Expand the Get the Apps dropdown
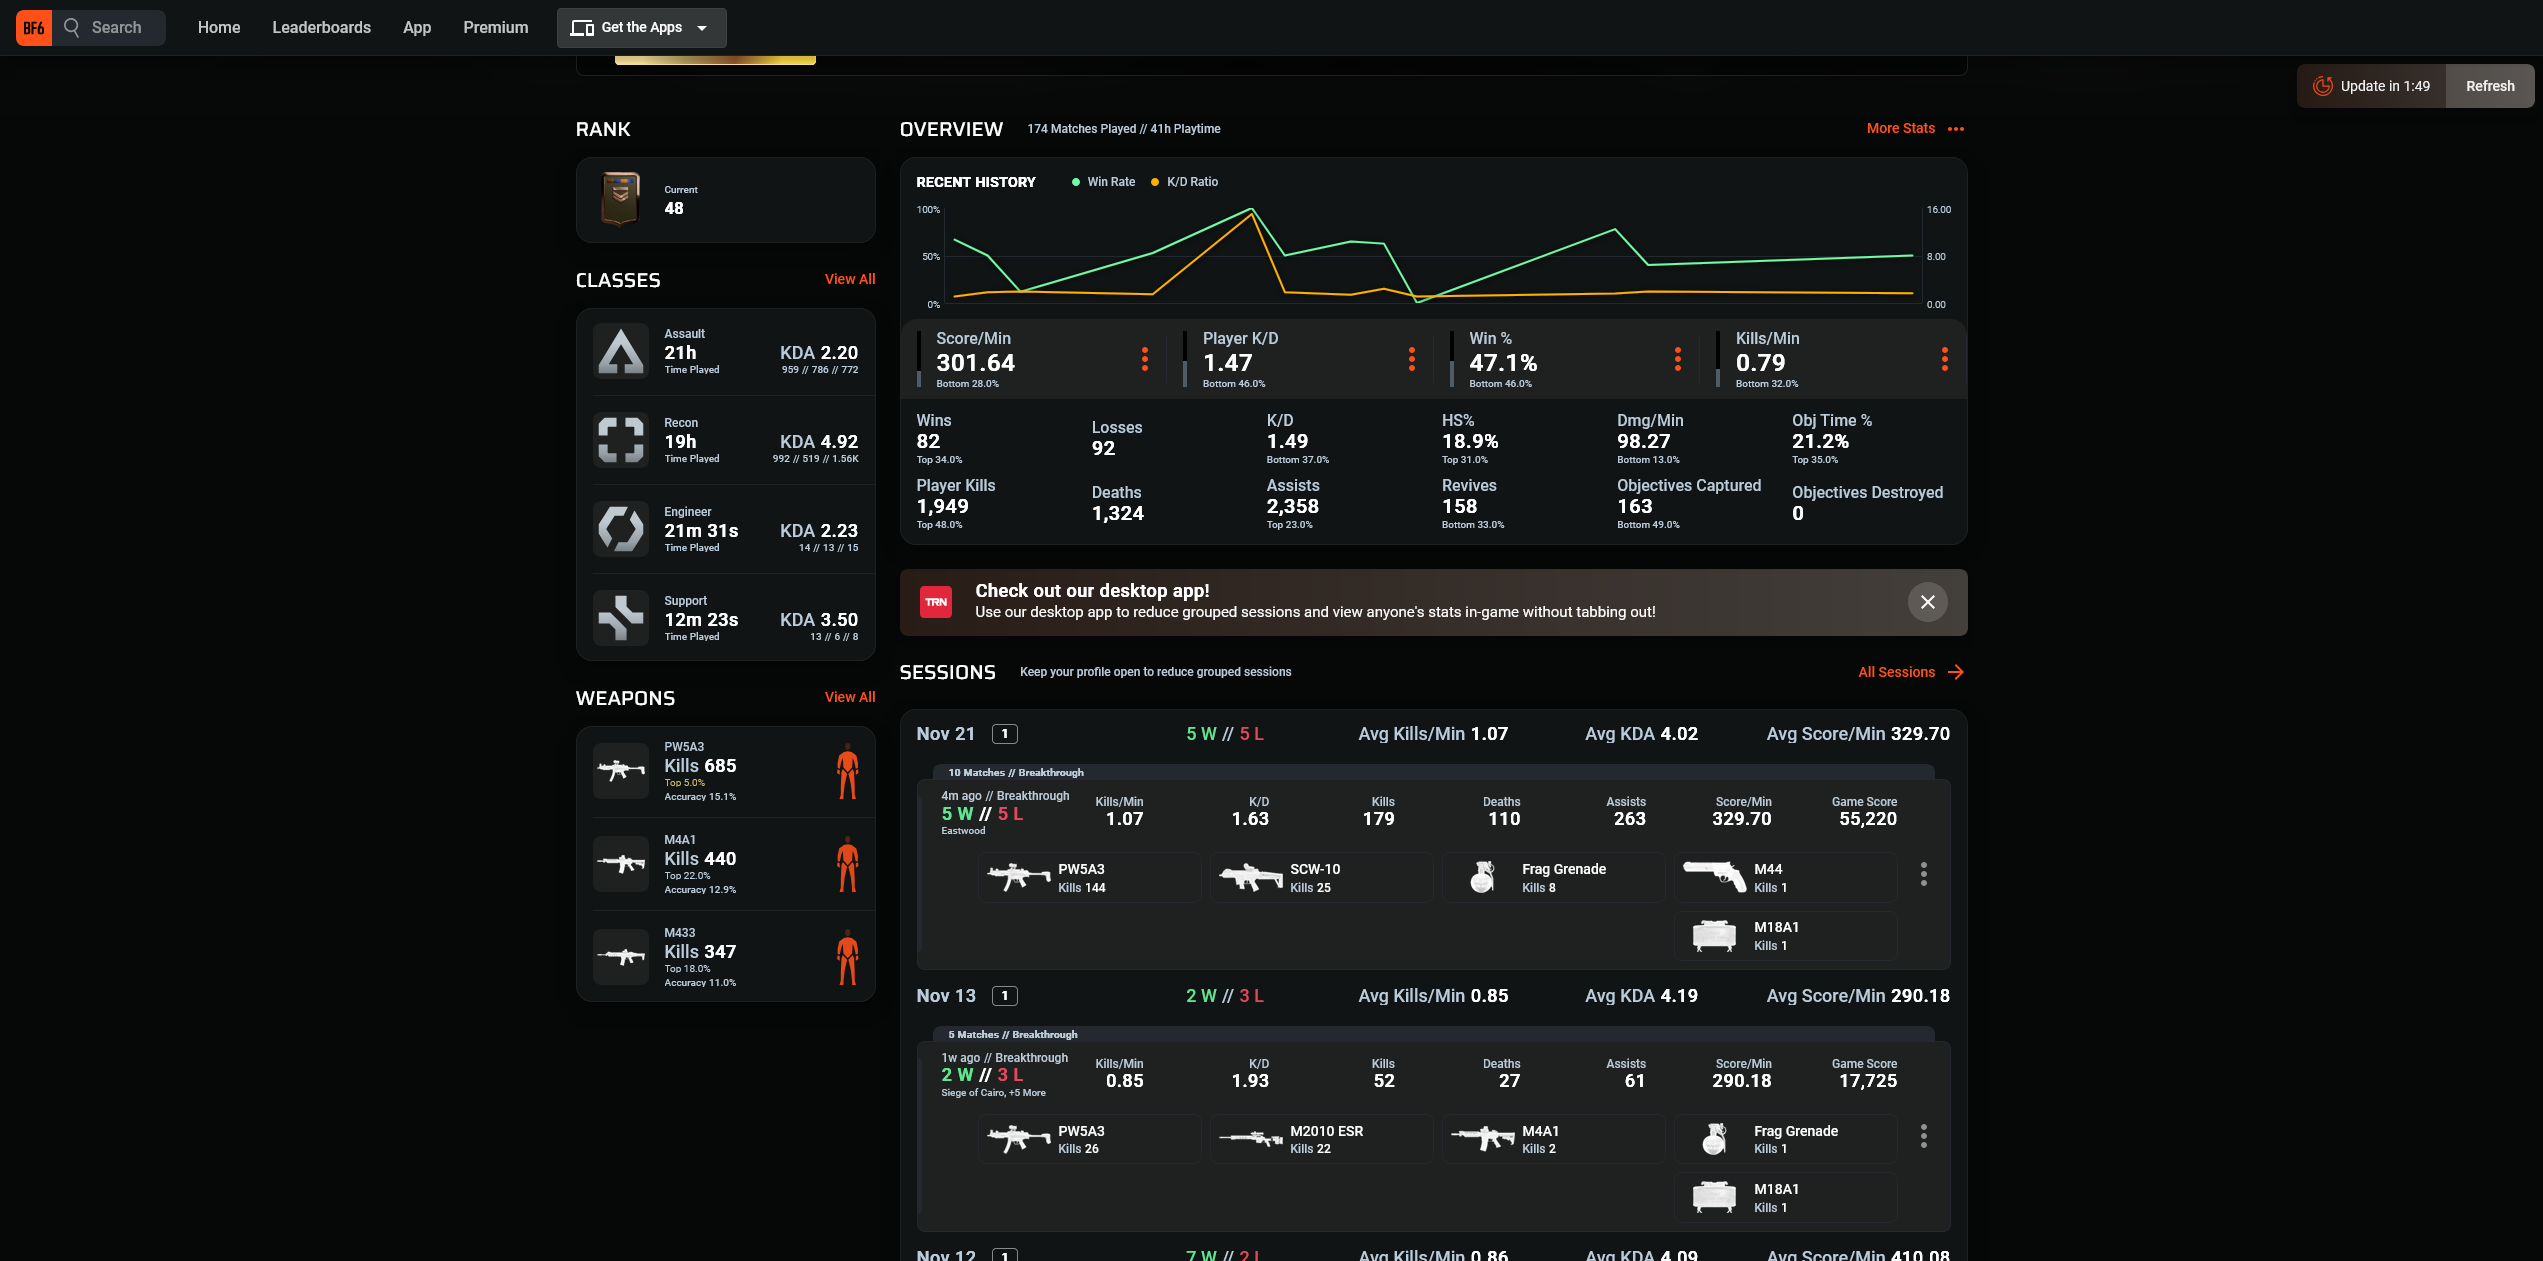 pos(642,28)
